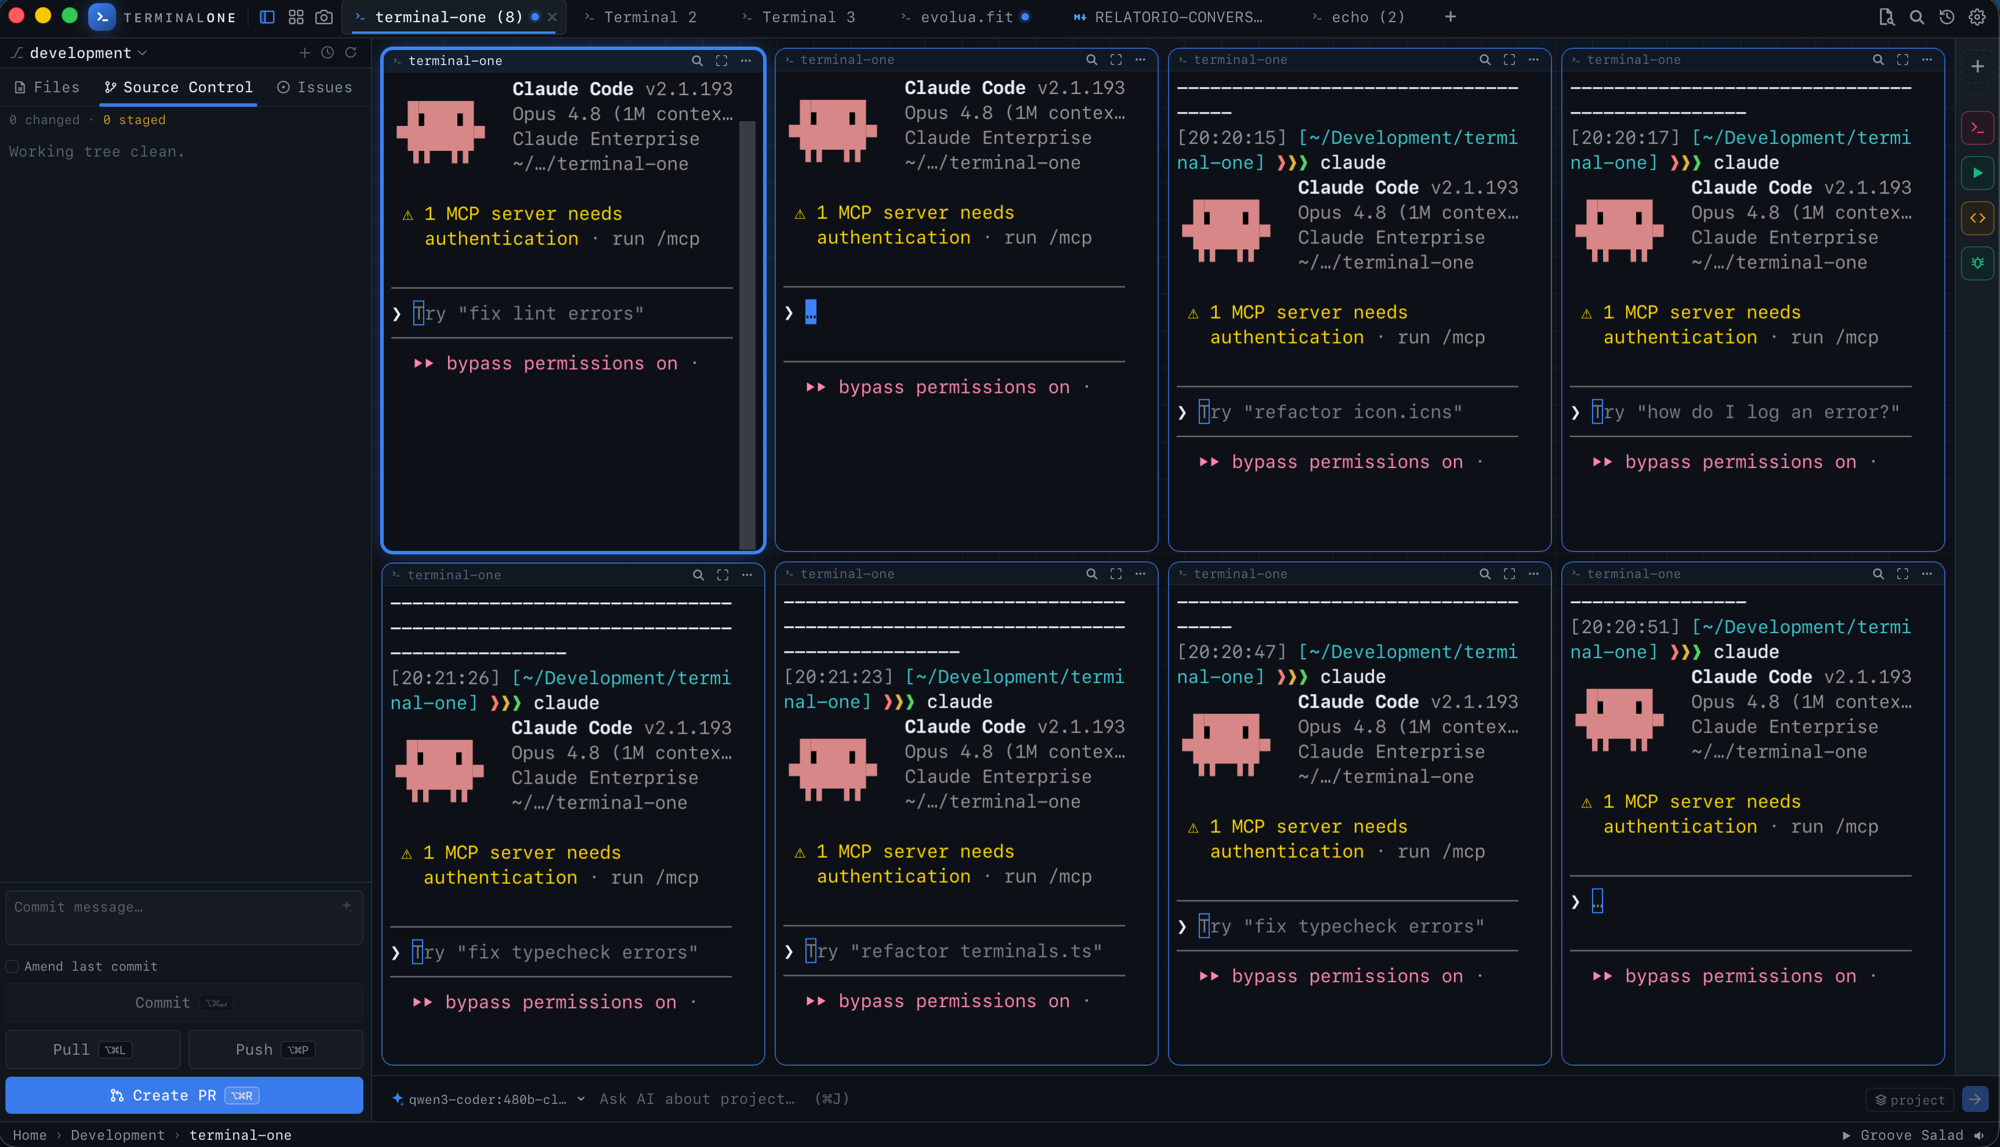
Task: Close the terminal-one (8) tab
Action: [552, 17]
